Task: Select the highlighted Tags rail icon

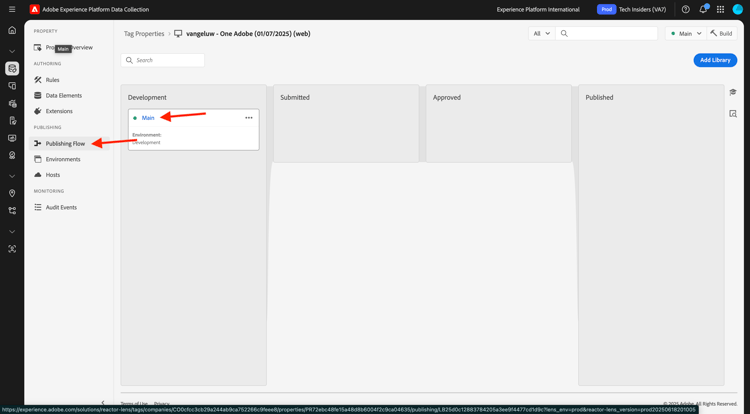Action: (12, 68)
